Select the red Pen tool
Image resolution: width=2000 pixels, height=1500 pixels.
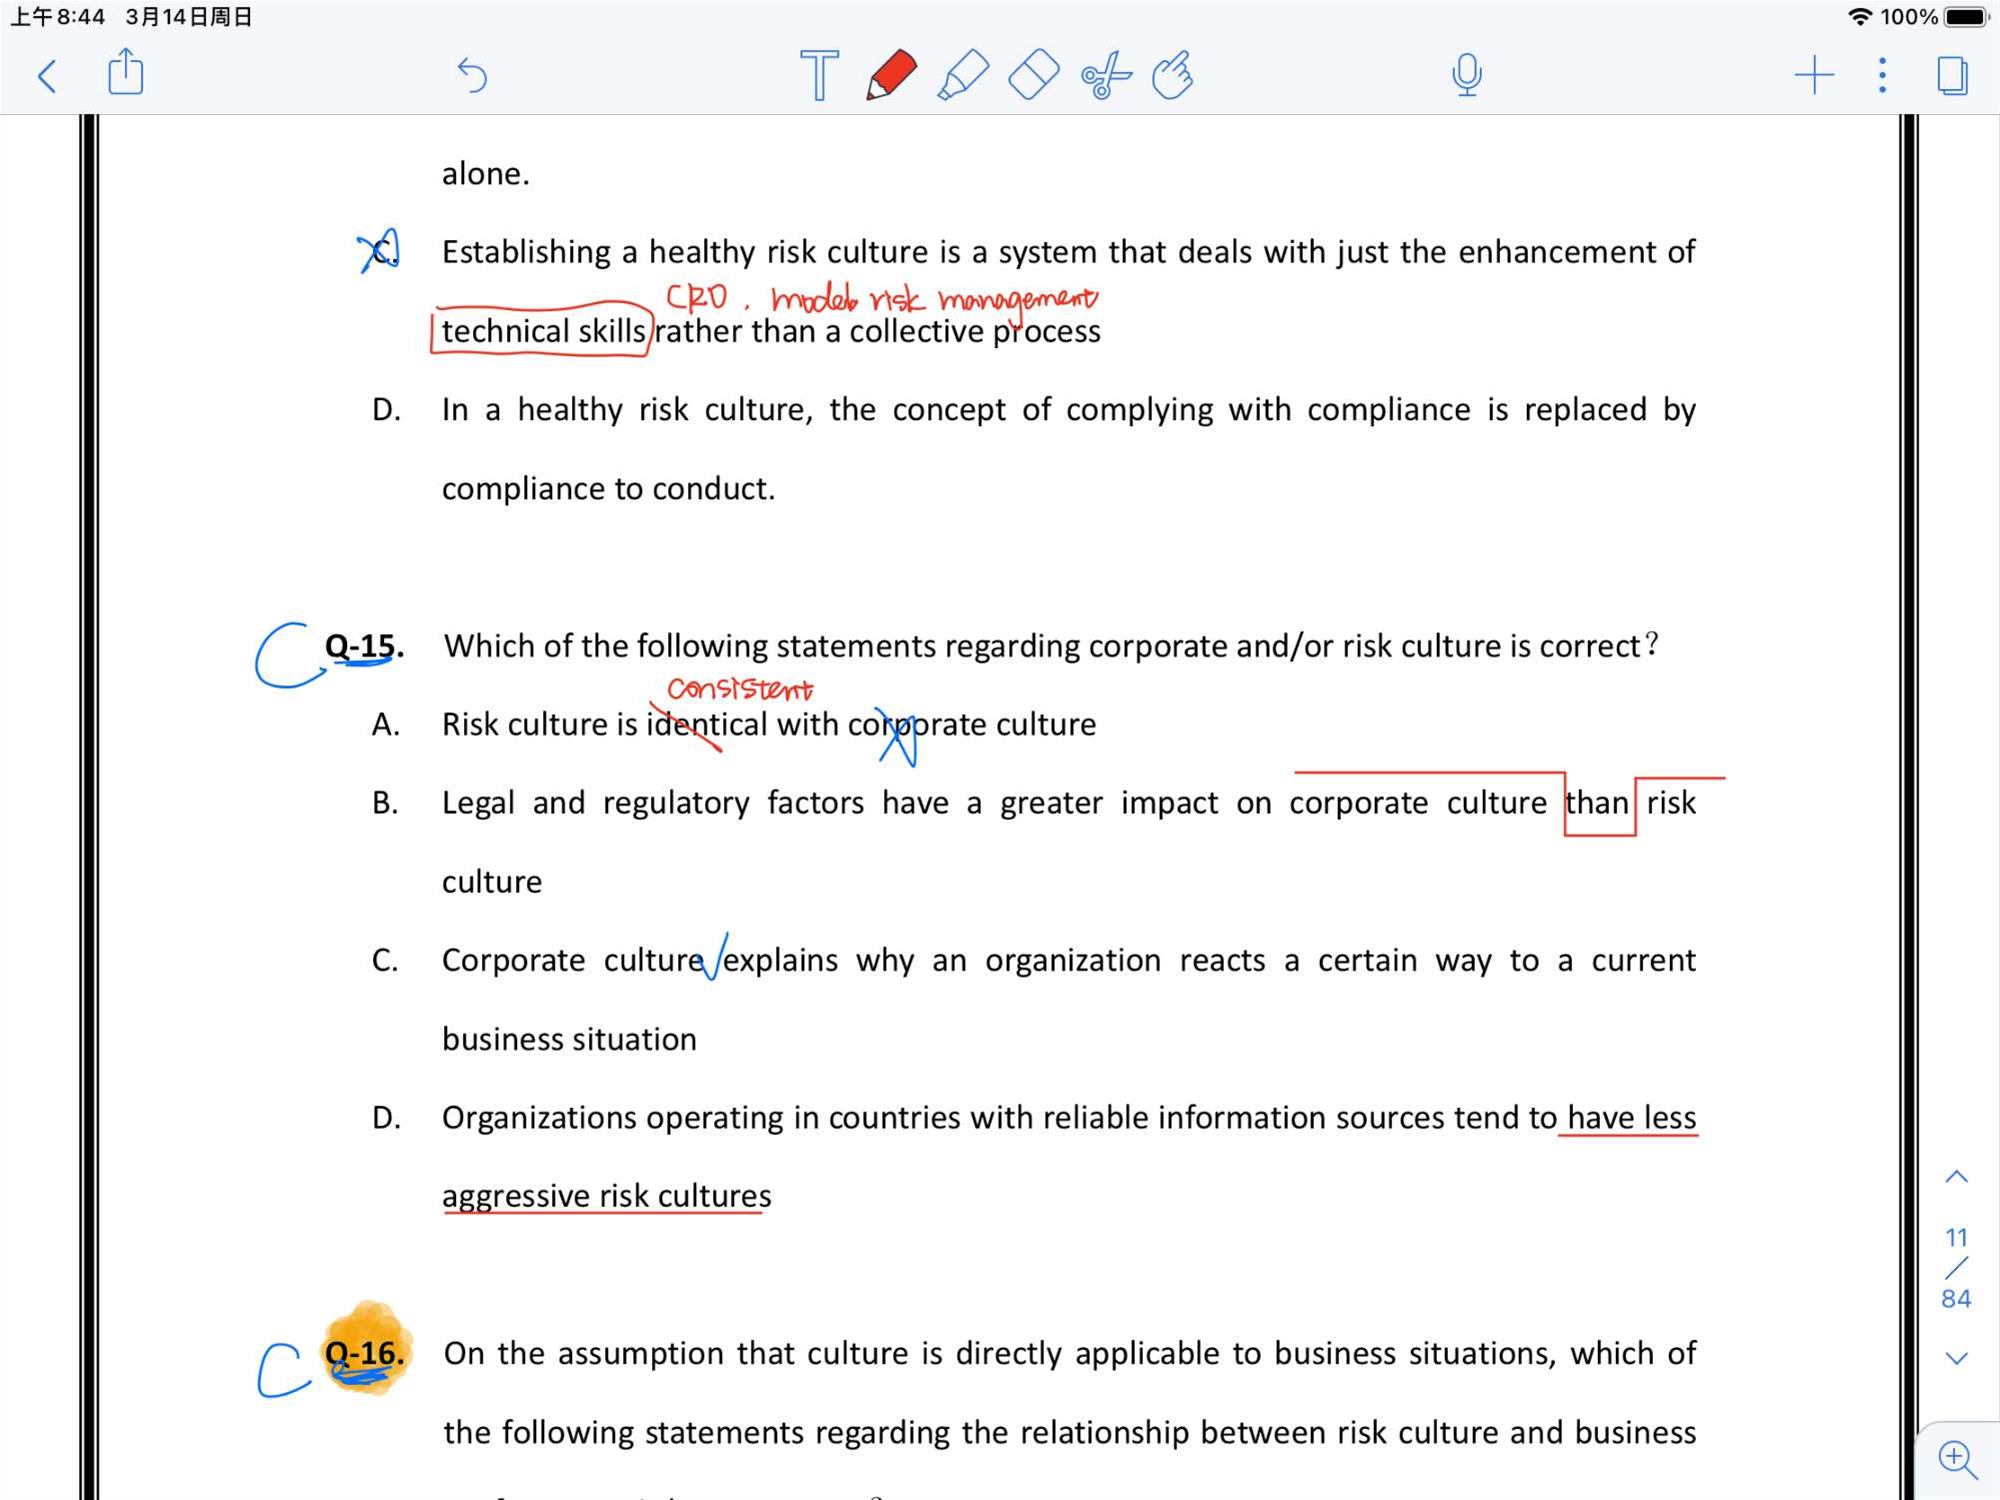(890, 75)
